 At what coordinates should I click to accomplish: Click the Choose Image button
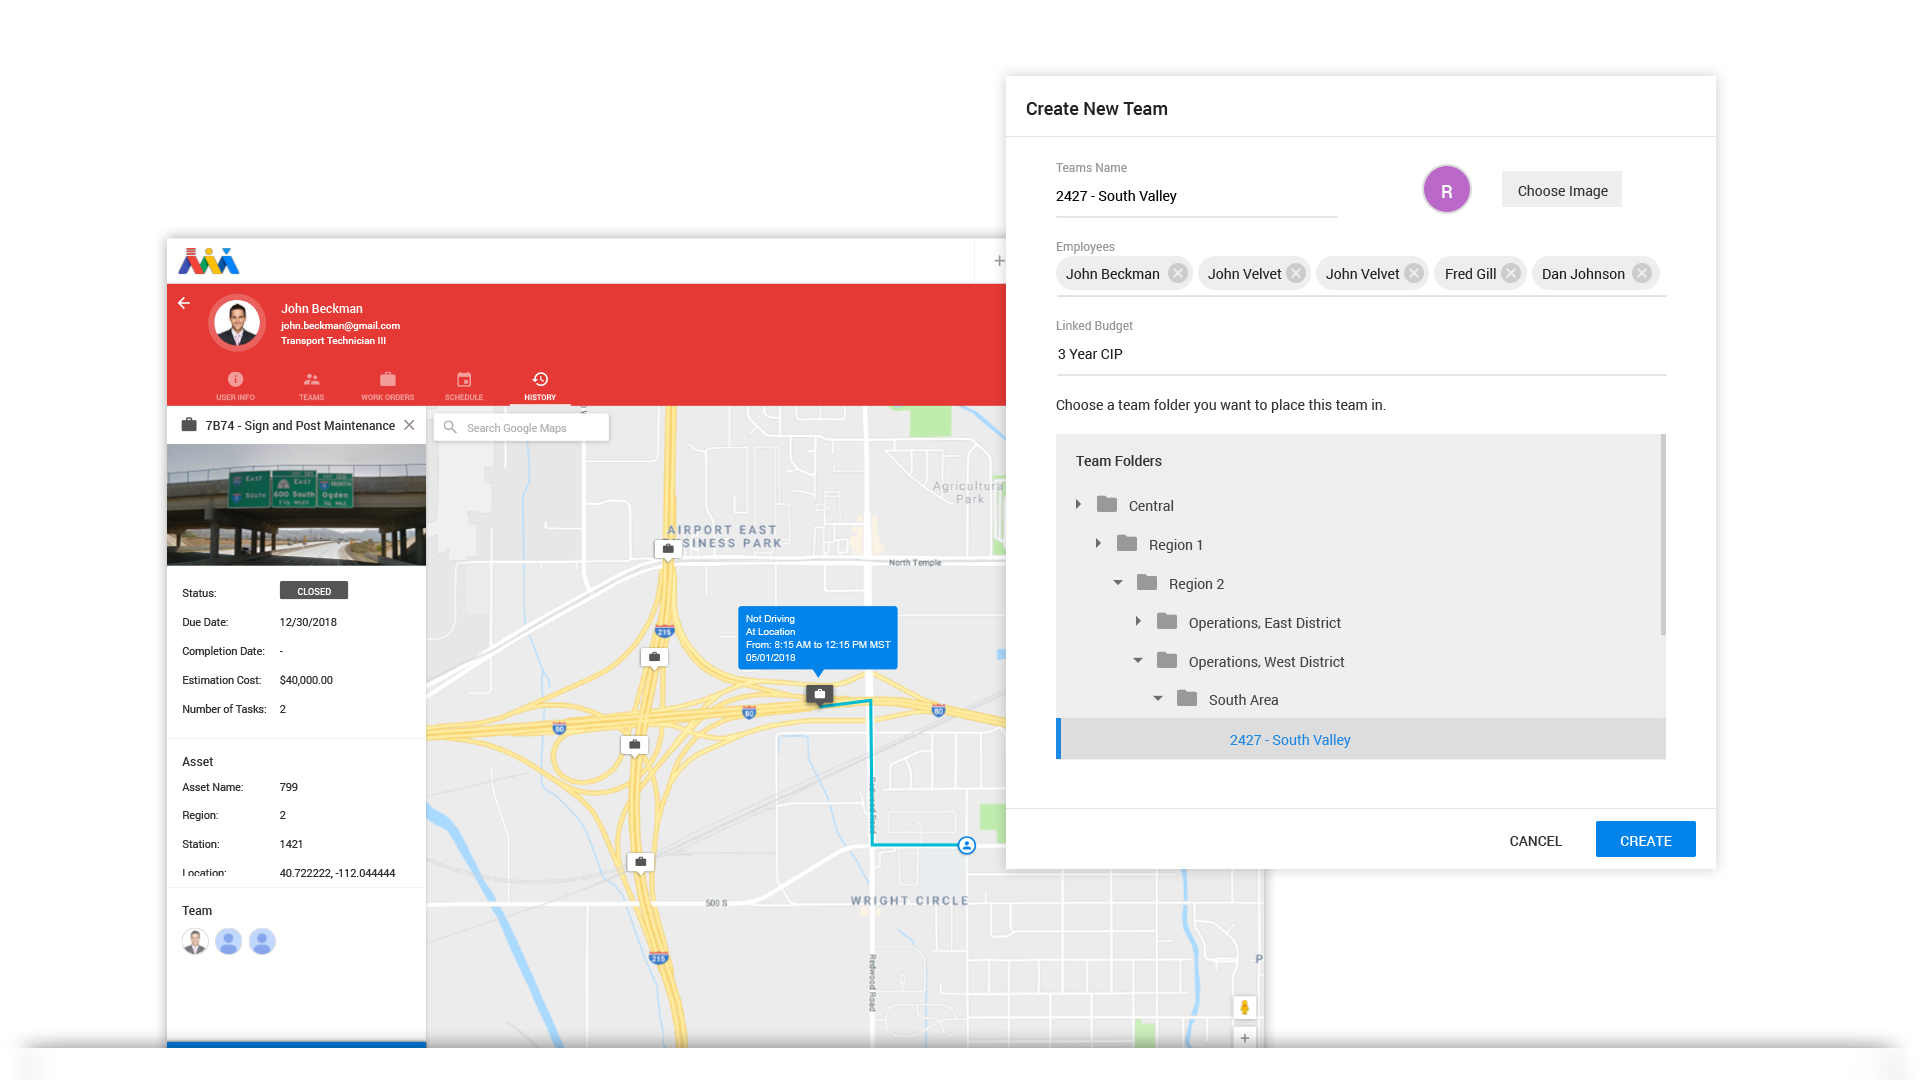click(1562, 190)
